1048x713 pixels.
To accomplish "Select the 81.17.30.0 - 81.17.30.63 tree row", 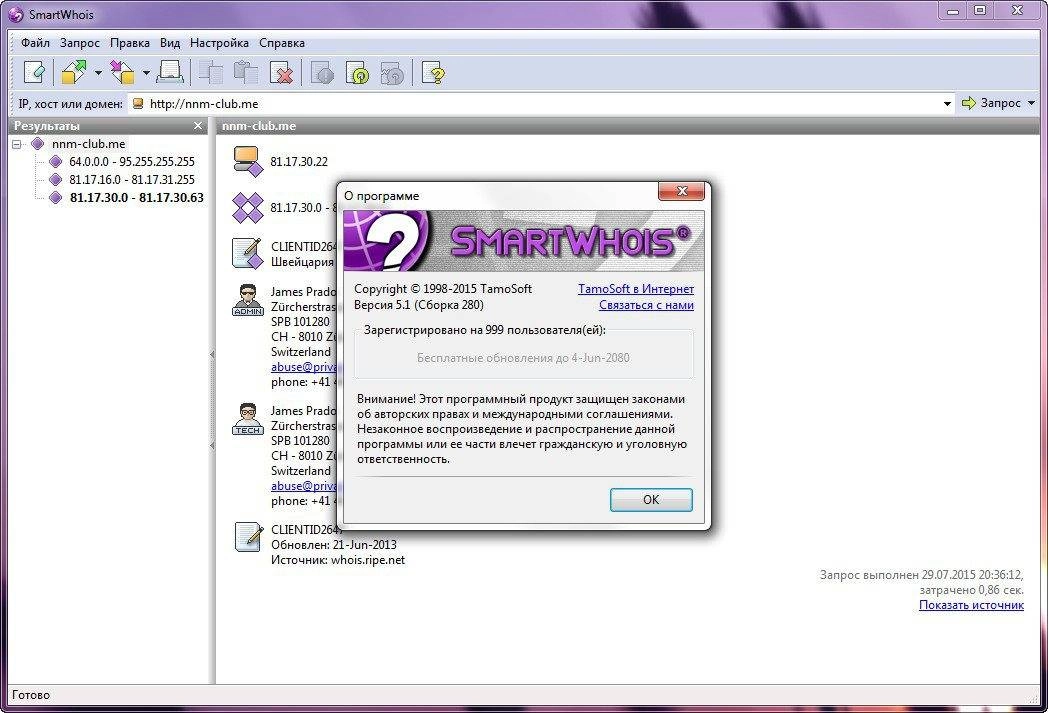I will (136, 198).
